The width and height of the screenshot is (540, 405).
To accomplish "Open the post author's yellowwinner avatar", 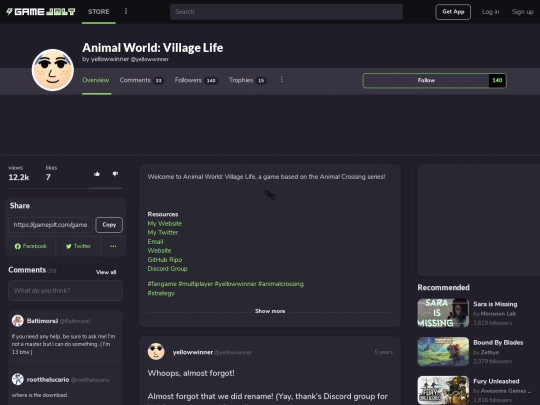I will click(x=156, y=352).
